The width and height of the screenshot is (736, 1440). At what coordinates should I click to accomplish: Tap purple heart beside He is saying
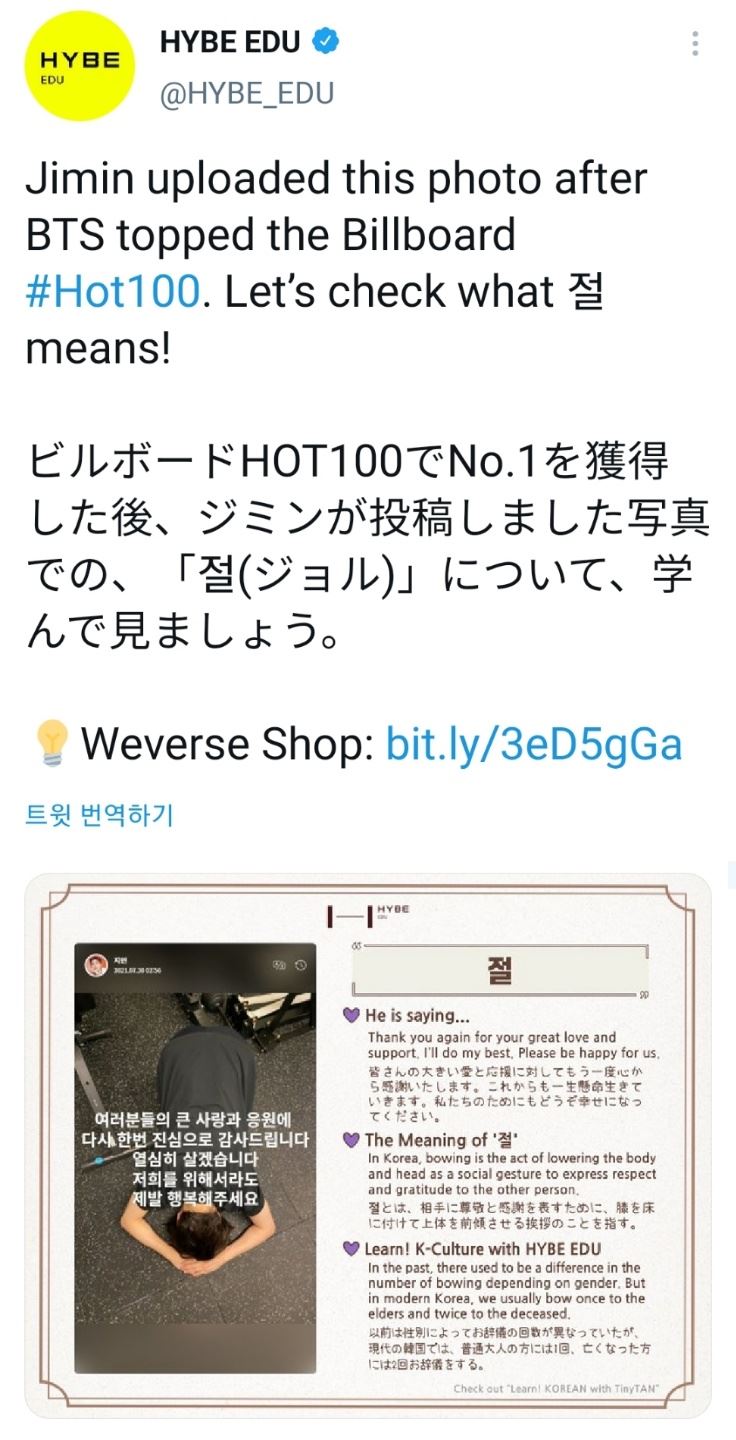[351, 1015]
